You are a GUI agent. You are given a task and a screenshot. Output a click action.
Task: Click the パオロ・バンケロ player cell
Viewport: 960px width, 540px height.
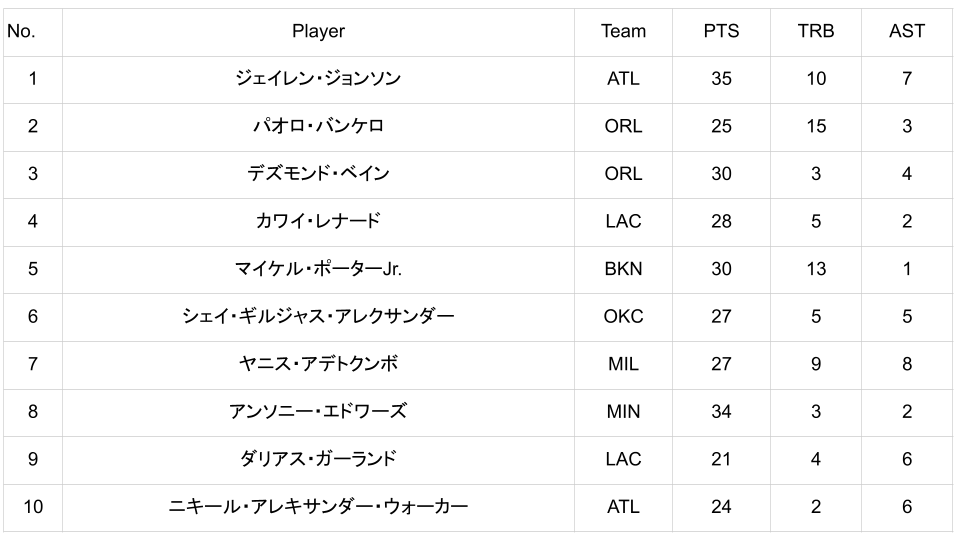pos(318,126)
